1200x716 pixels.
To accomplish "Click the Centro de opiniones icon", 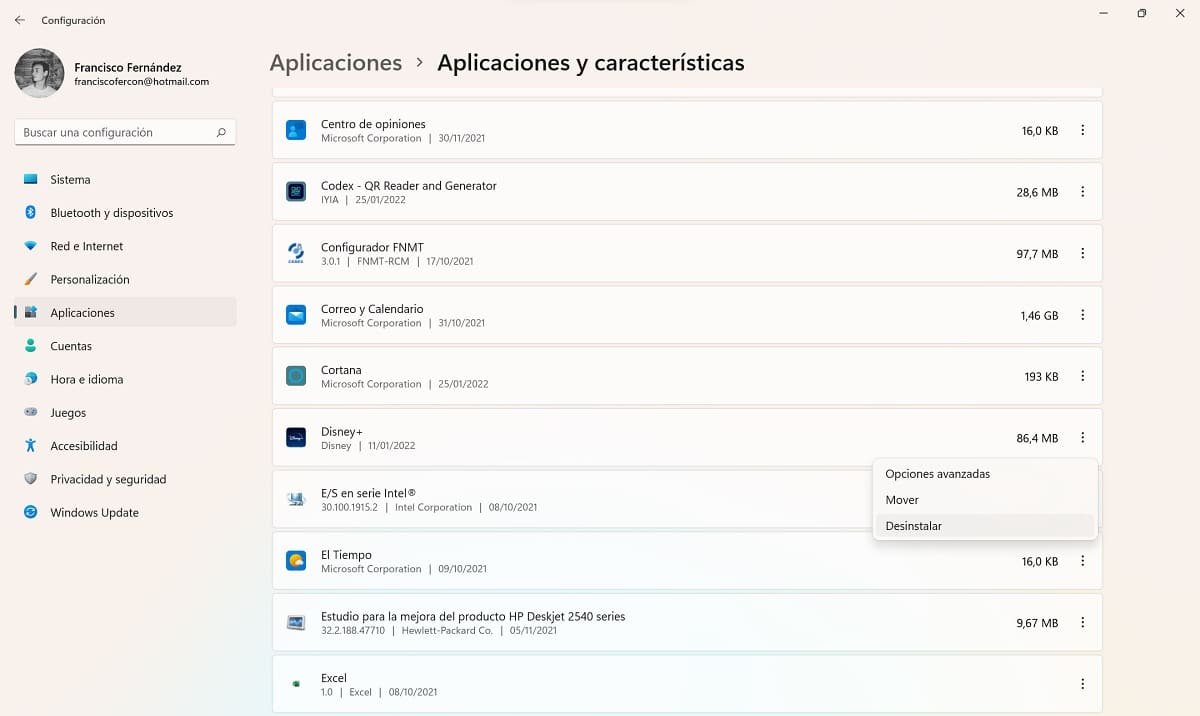I will pos(296,130).
